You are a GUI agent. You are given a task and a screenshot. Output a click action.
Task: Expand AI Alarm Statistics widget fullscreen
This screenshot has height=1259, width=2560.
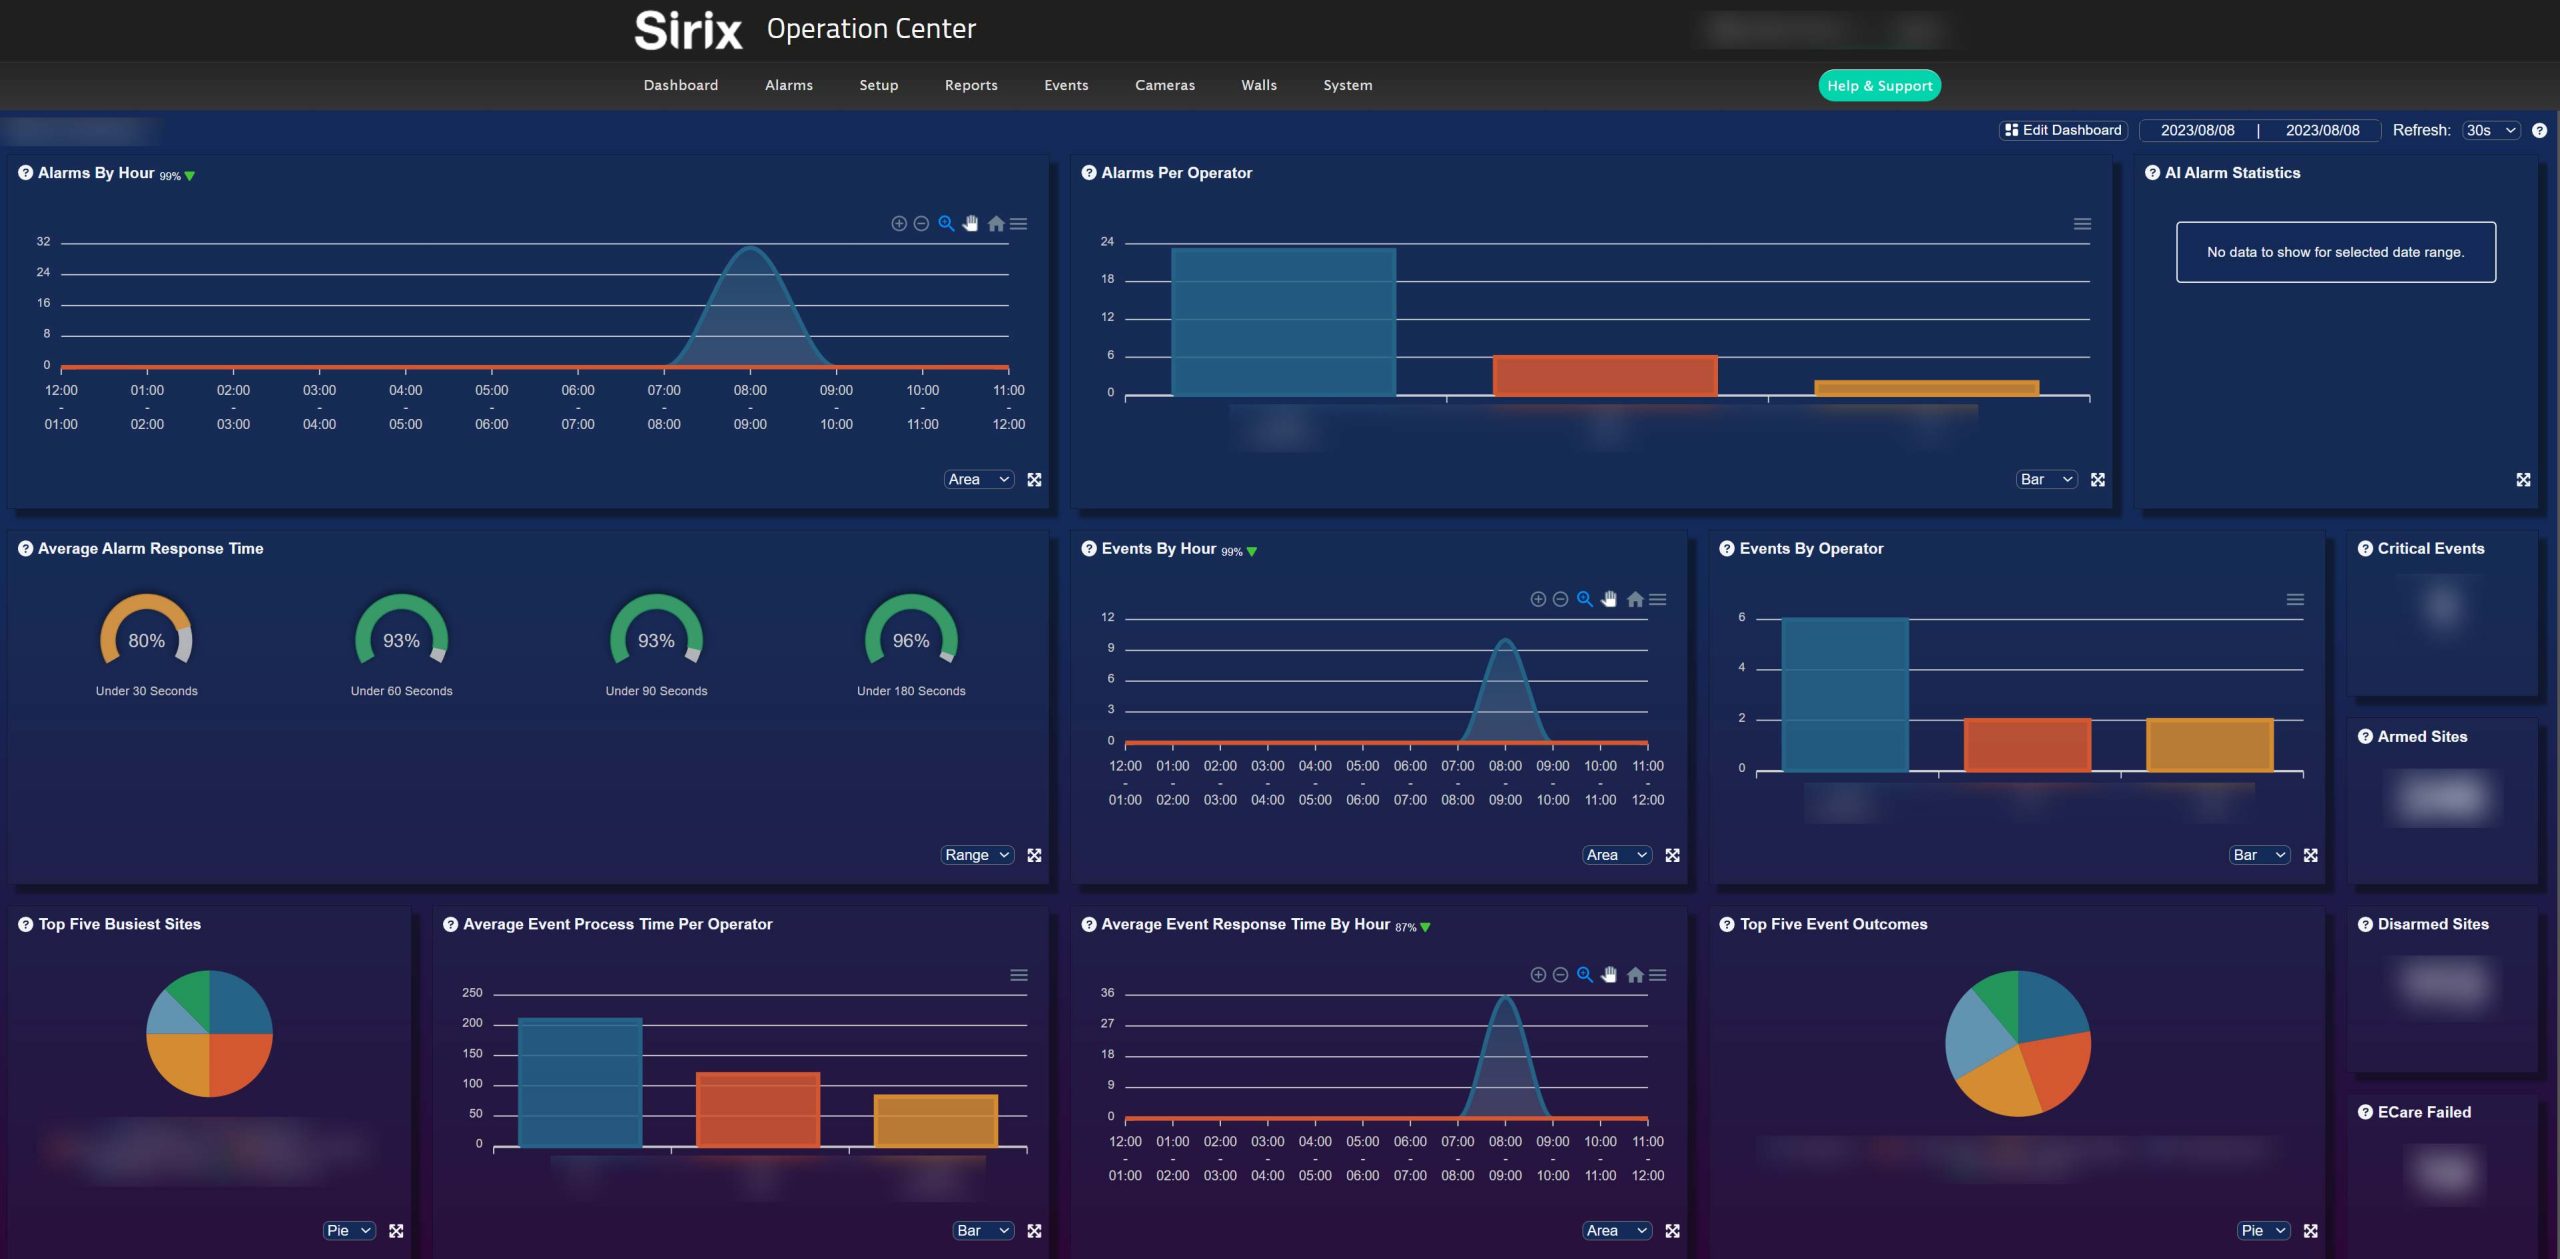click(x=2523, y=480)
